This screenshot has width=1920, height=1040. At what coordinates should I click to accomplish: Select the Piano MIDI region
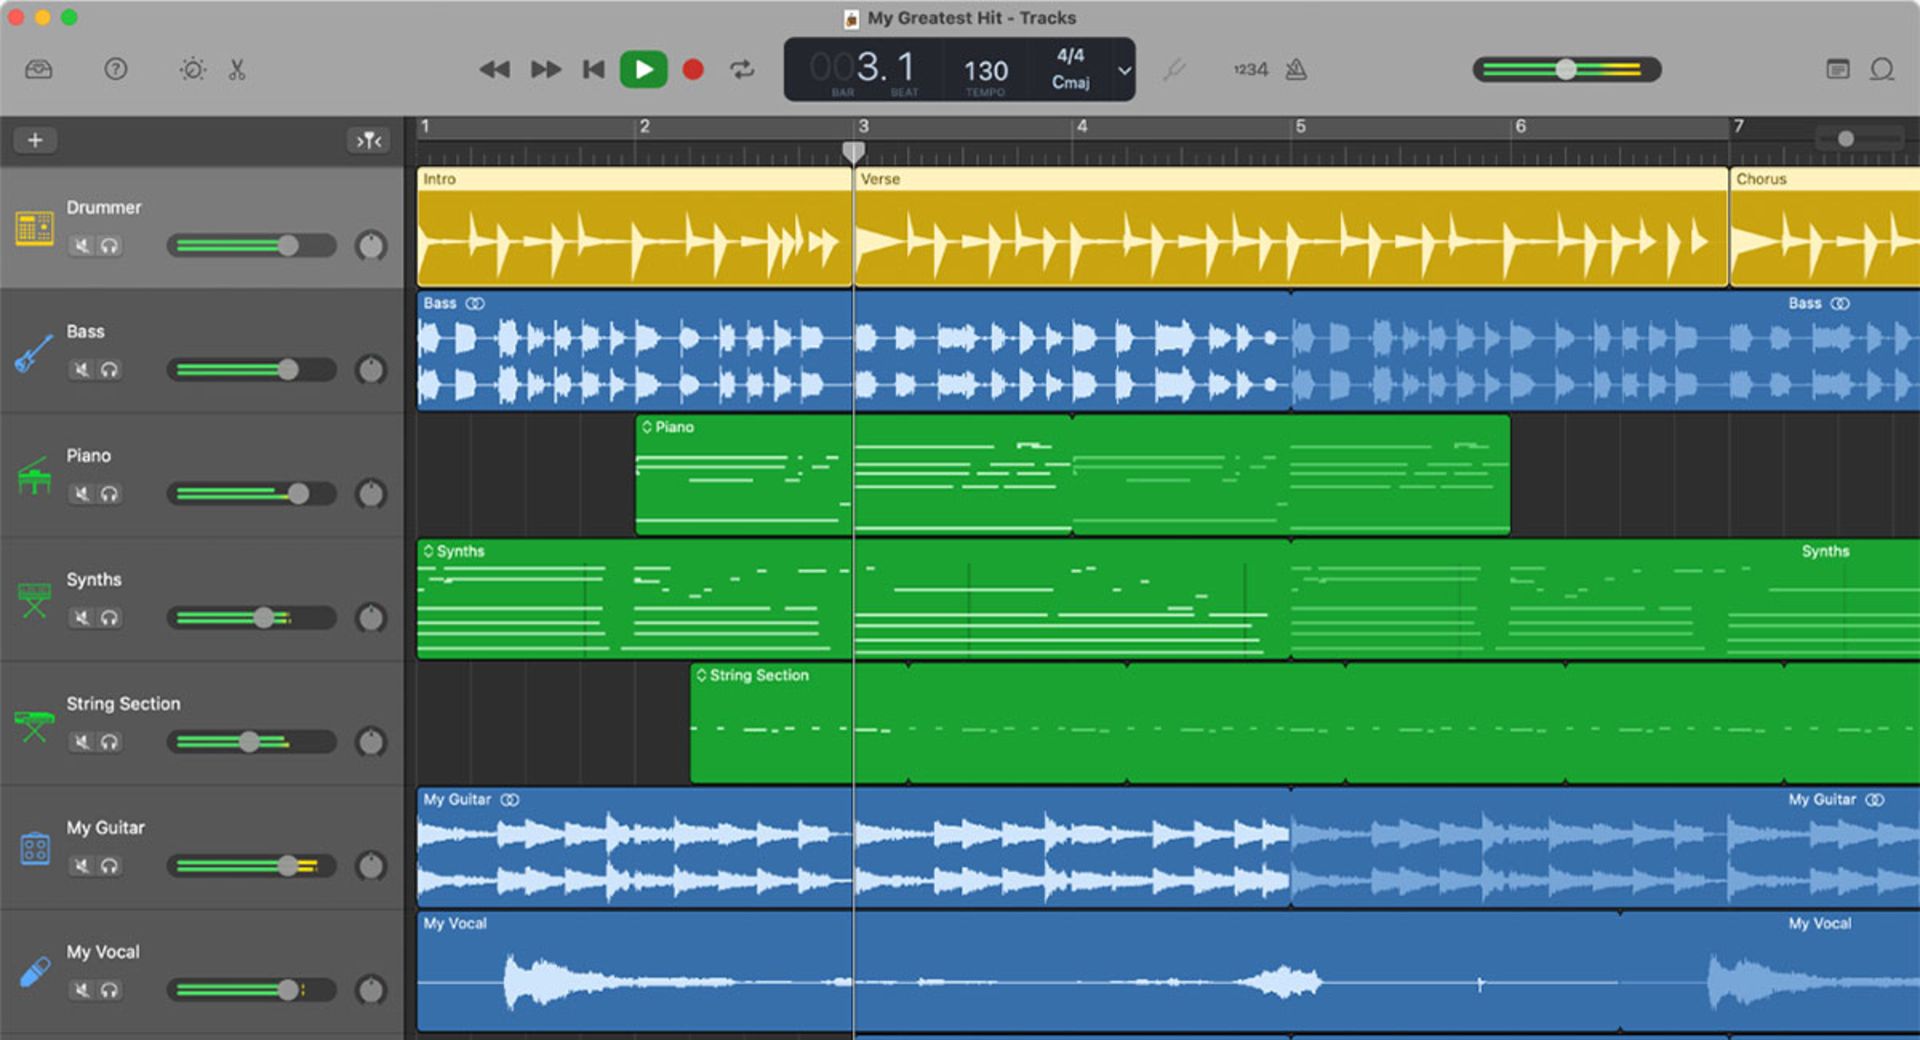tap(1073, 475)
